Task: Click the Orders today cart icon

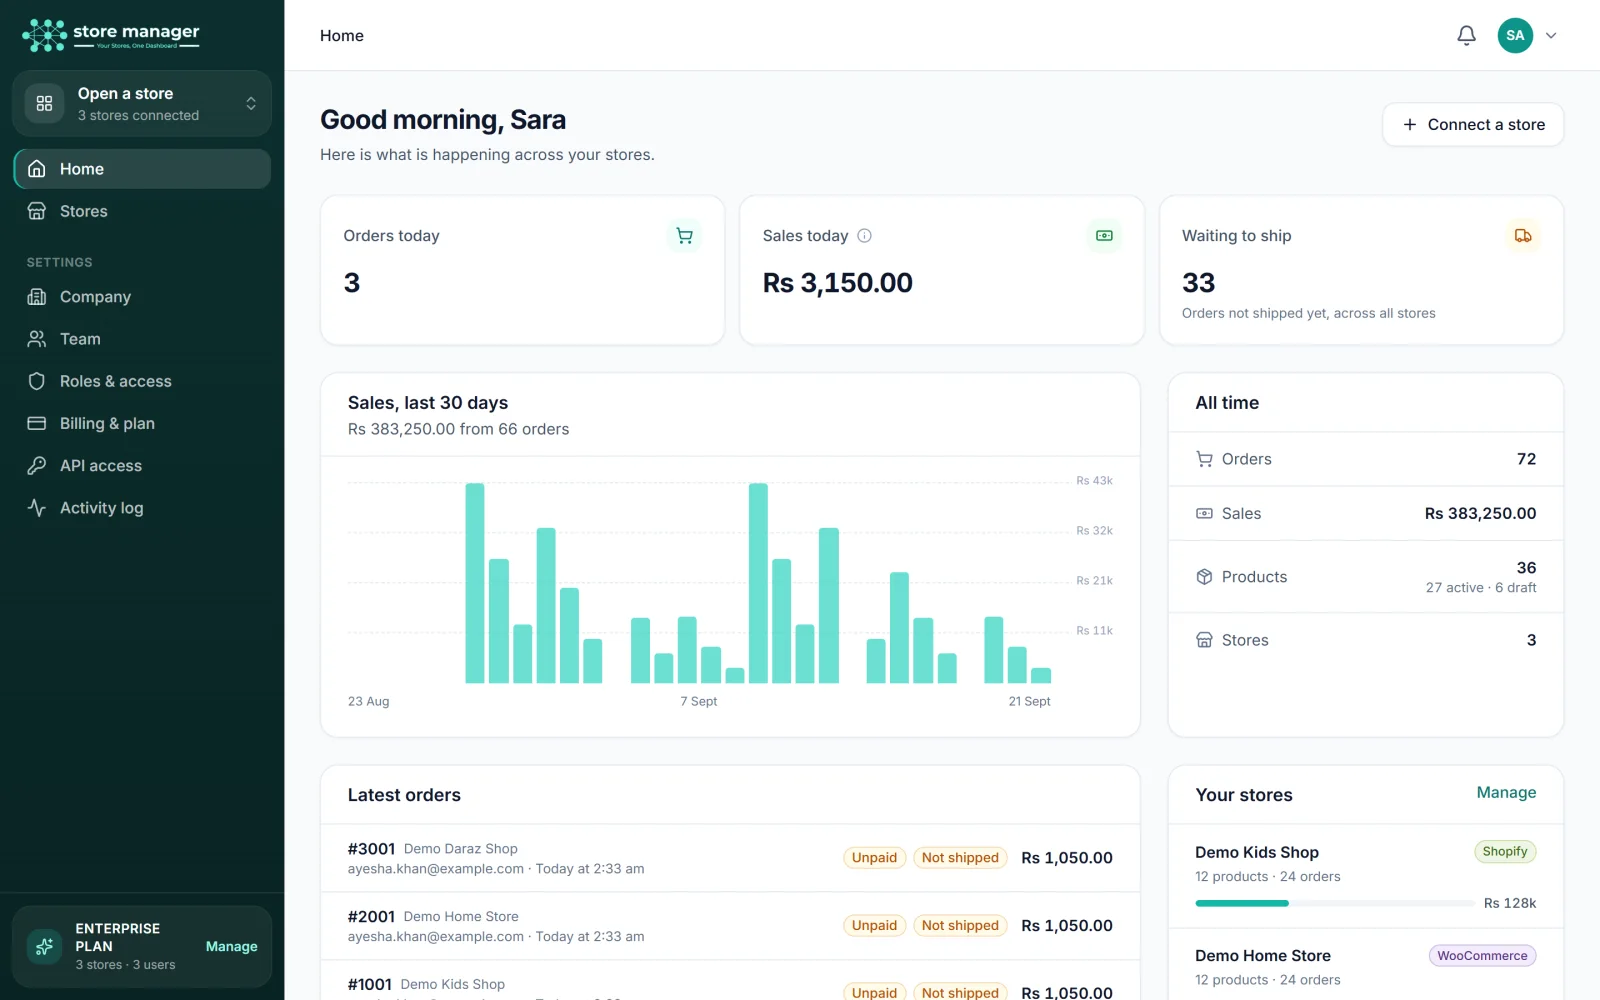Action: pos(685,236)
